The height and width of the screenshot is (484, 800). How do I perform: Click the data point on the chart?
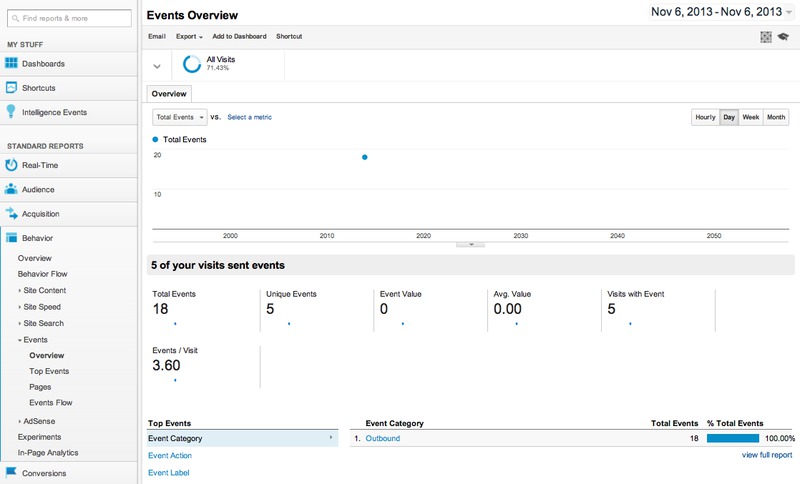tap(364, 157)
